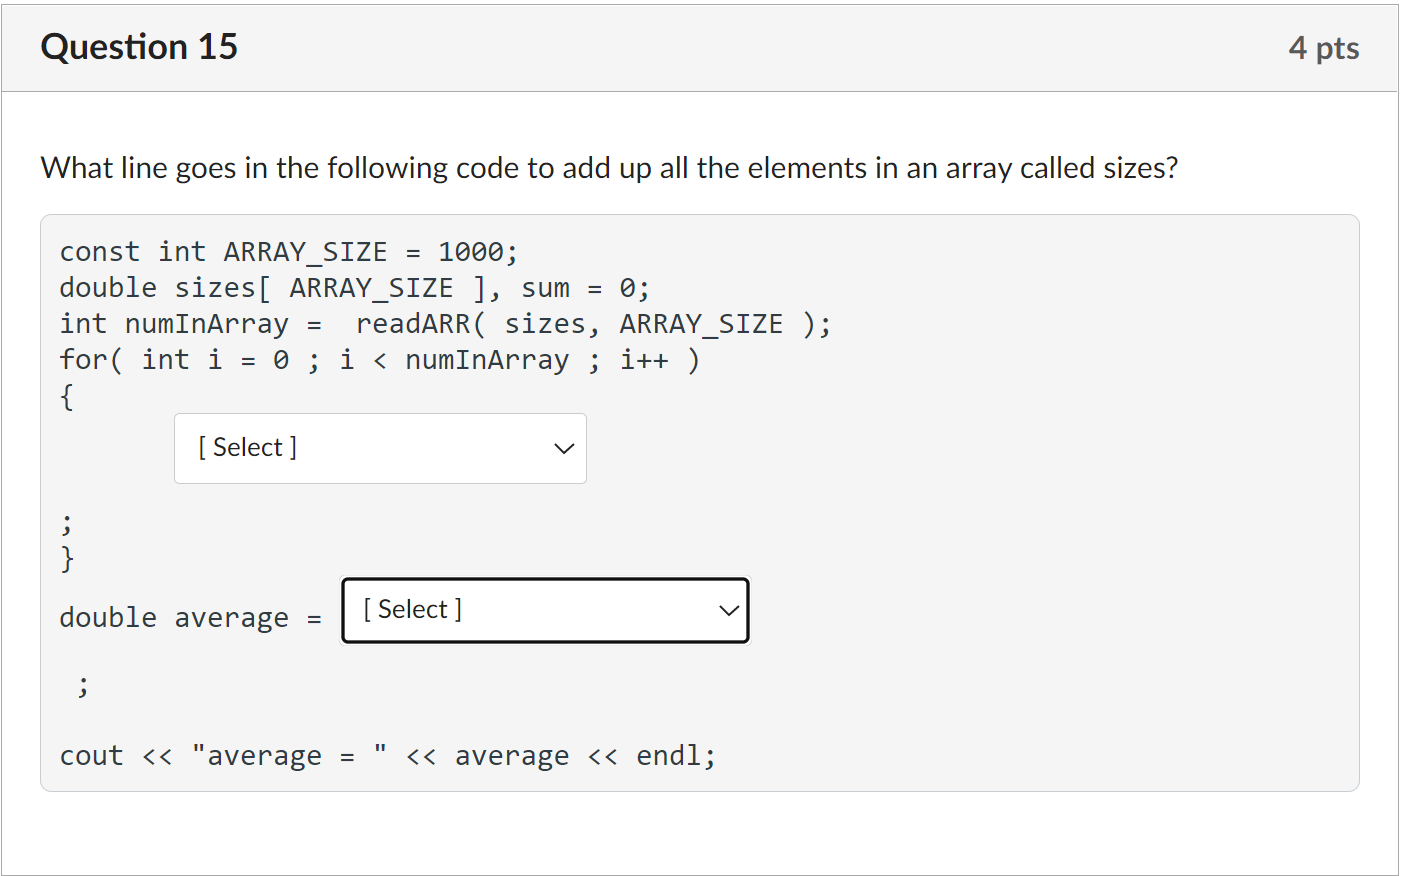The height and width of the screenshot is (876, 1401).
Task: Click the semicolon below the average dropdown
Action: point(83,685)
